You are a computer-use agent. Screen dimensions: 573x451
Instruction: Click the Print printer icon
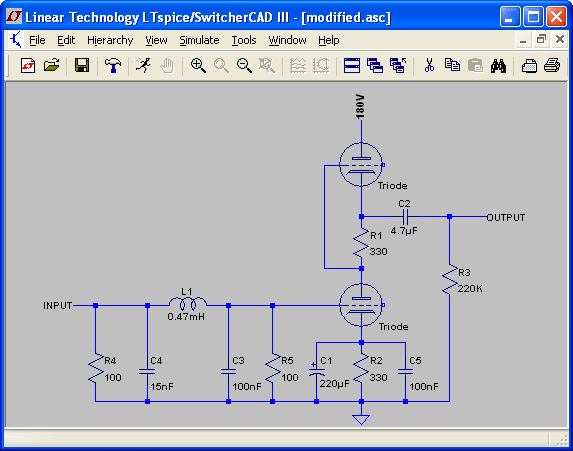[552, 66]
